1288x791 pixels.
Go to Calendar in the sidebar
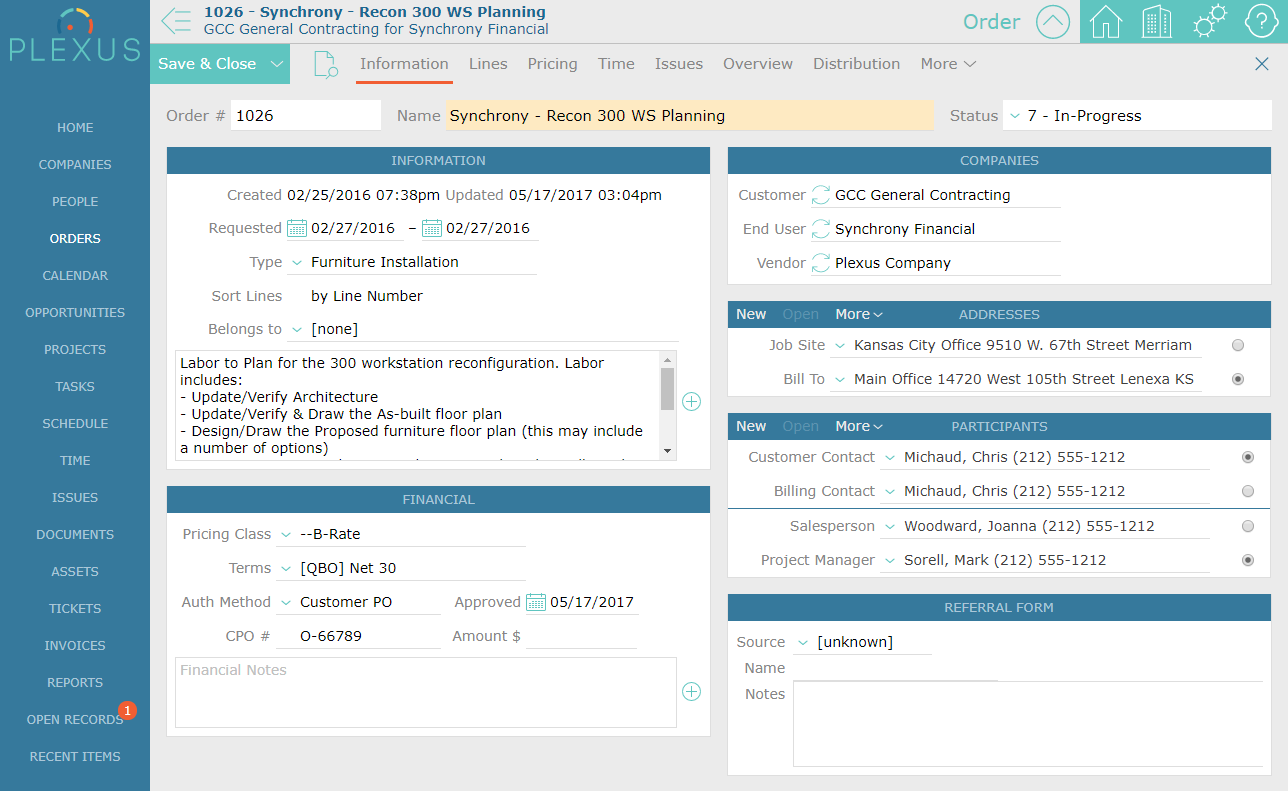point(75,276)
